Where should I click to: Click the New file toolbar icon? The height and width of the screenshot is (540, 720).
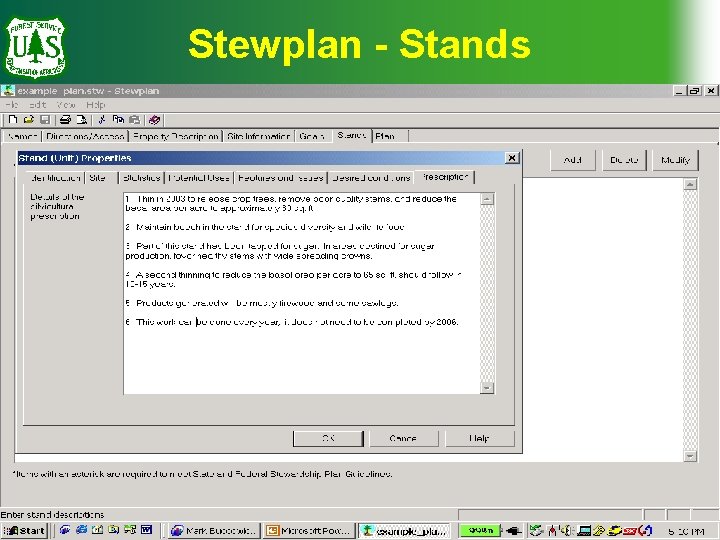[13, 120]
